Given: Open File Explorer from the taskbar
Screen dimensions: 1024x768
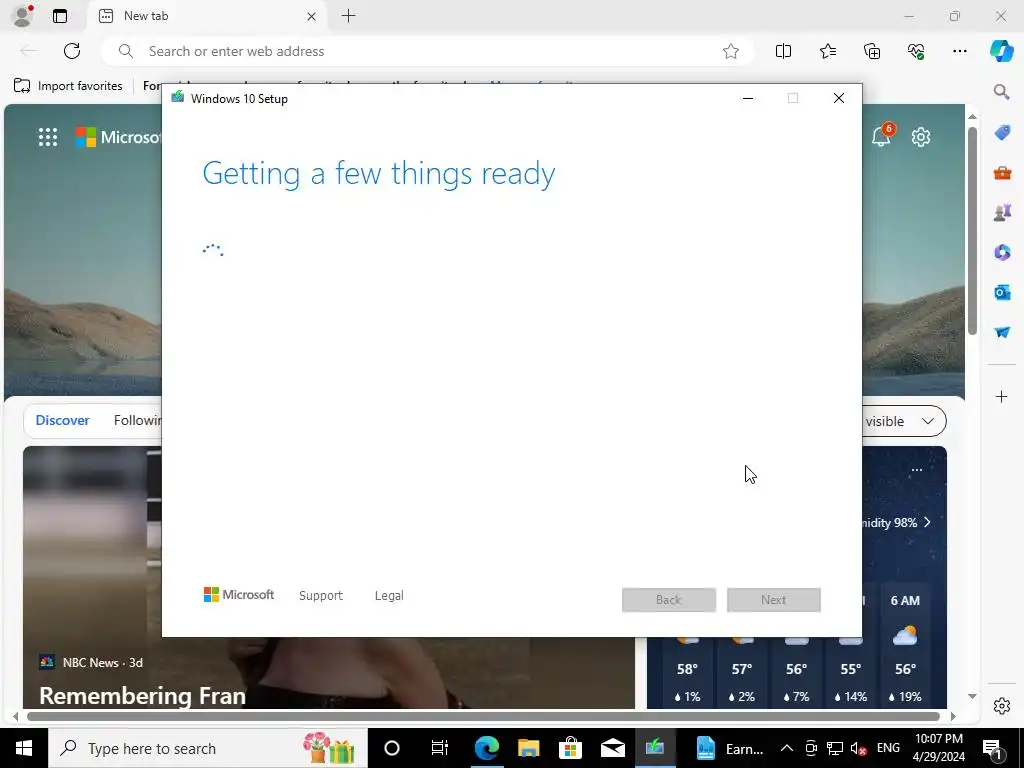Looking at the screenshot, I should click(x=528, y=748).
